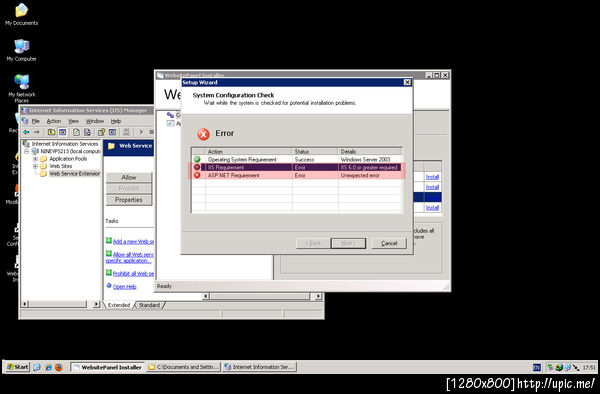Open File menu in IIS Manager
Viewport: 600px width, 394px height.
pyautogui.click(x=36, y=121)
